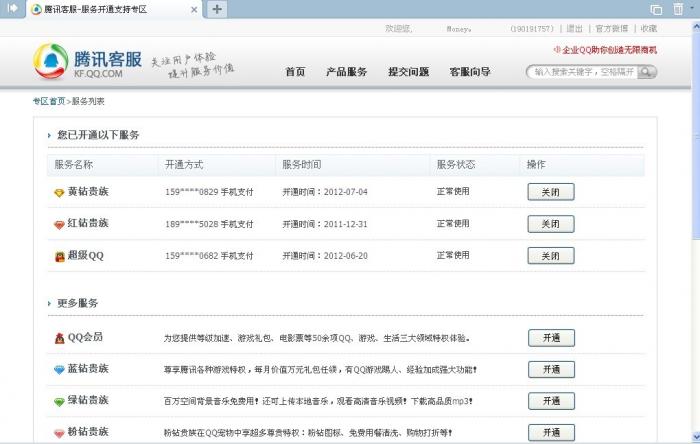
Task: Select the 腾讯客服-服务开通支持专区 tab
Action: point(115,9)
